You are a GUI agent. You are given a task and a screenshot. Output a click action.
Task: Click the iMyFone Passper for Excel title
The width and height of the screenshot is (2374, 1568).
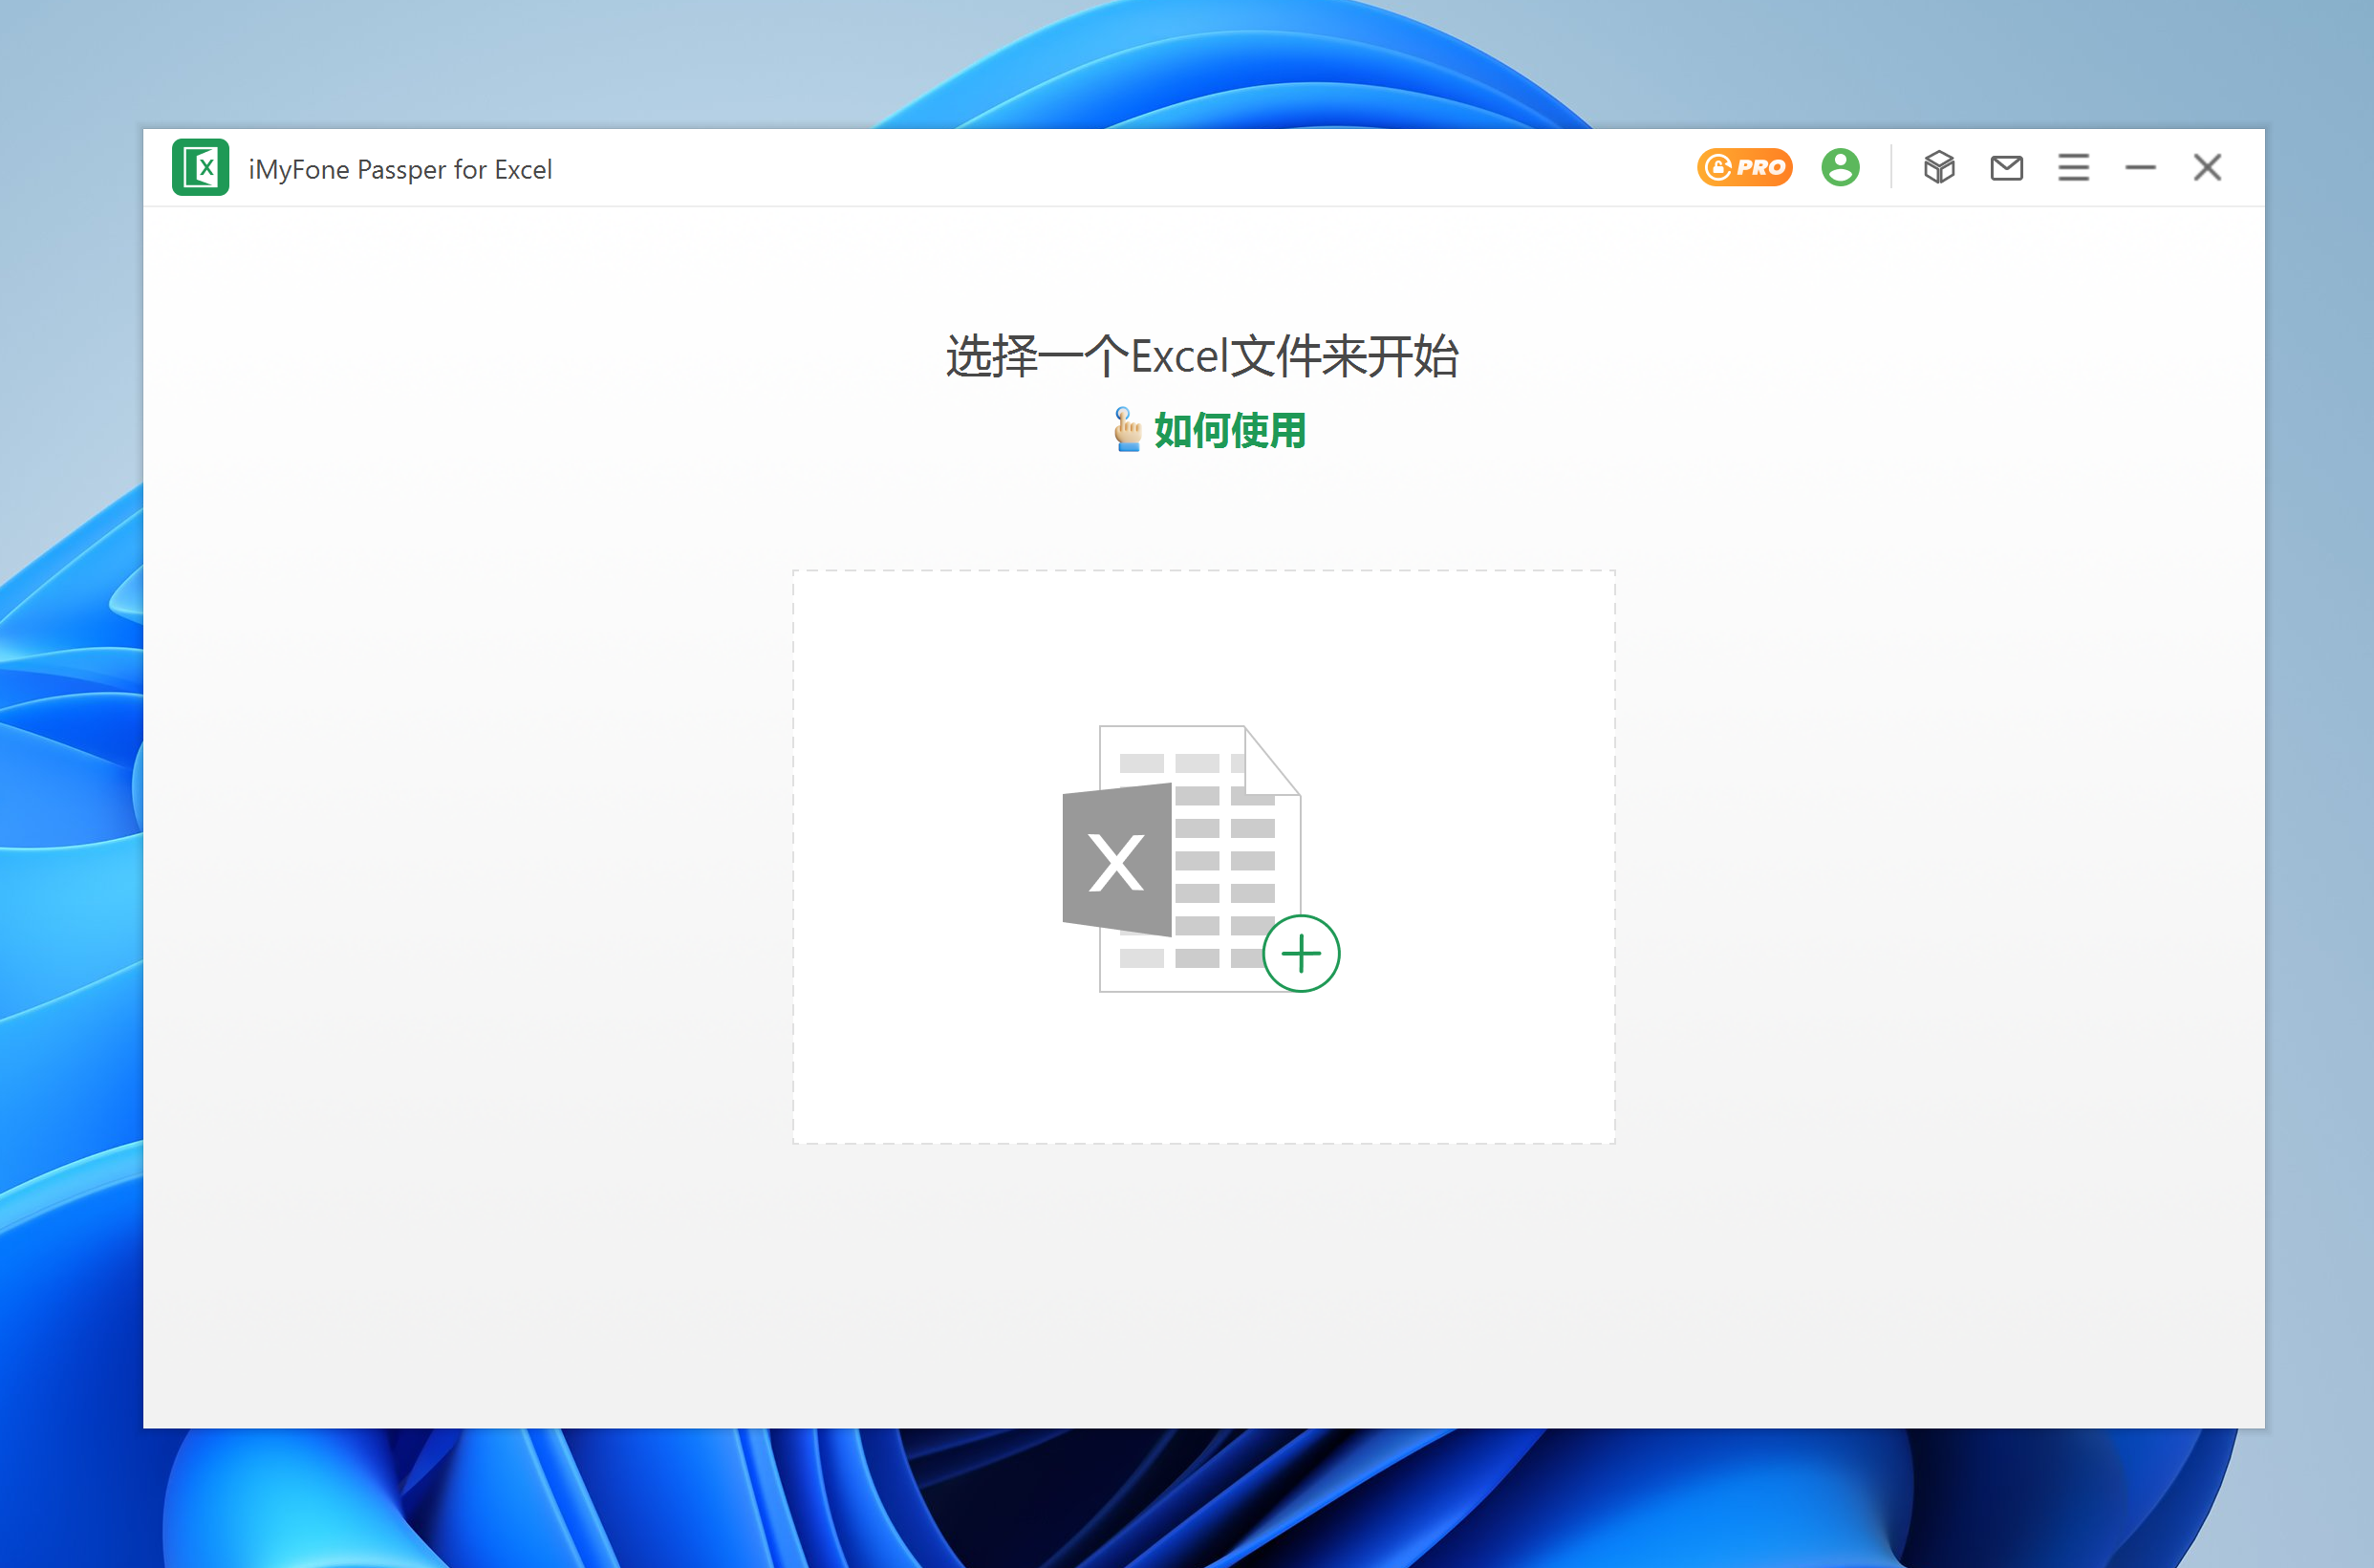(400, 169)
